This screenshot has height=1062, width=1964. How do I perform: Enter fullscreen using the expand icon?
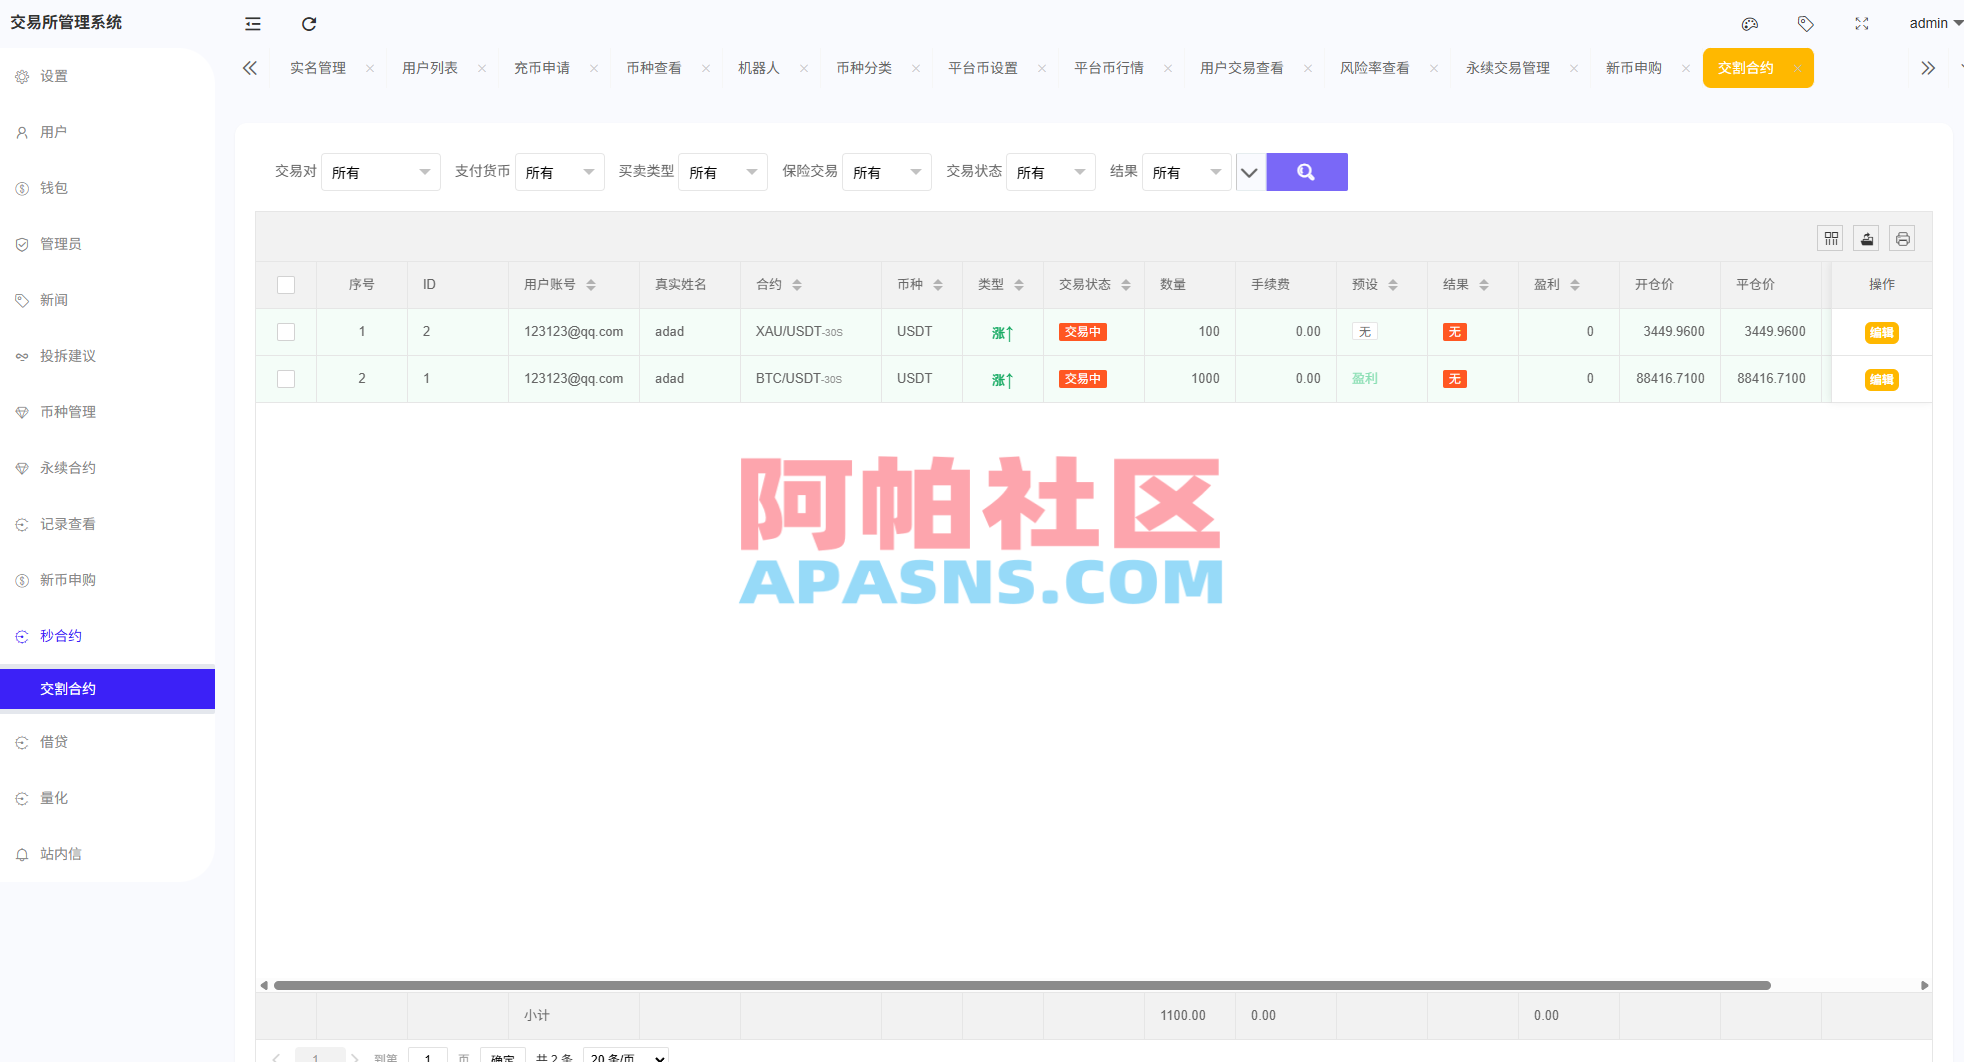(x=1861, y=23)
